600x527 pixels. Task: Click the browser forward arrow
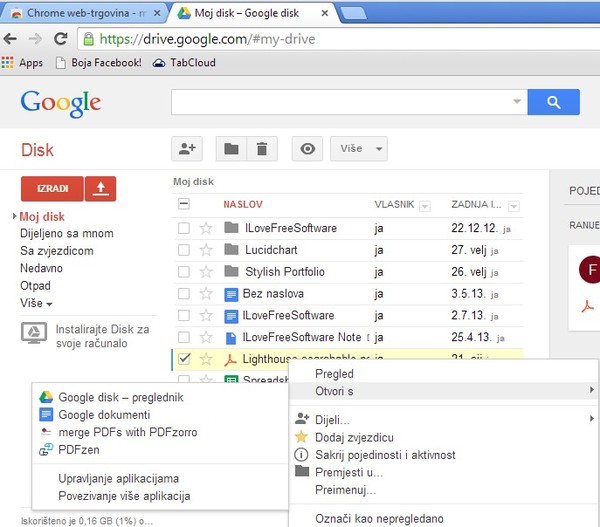point(35,39)
